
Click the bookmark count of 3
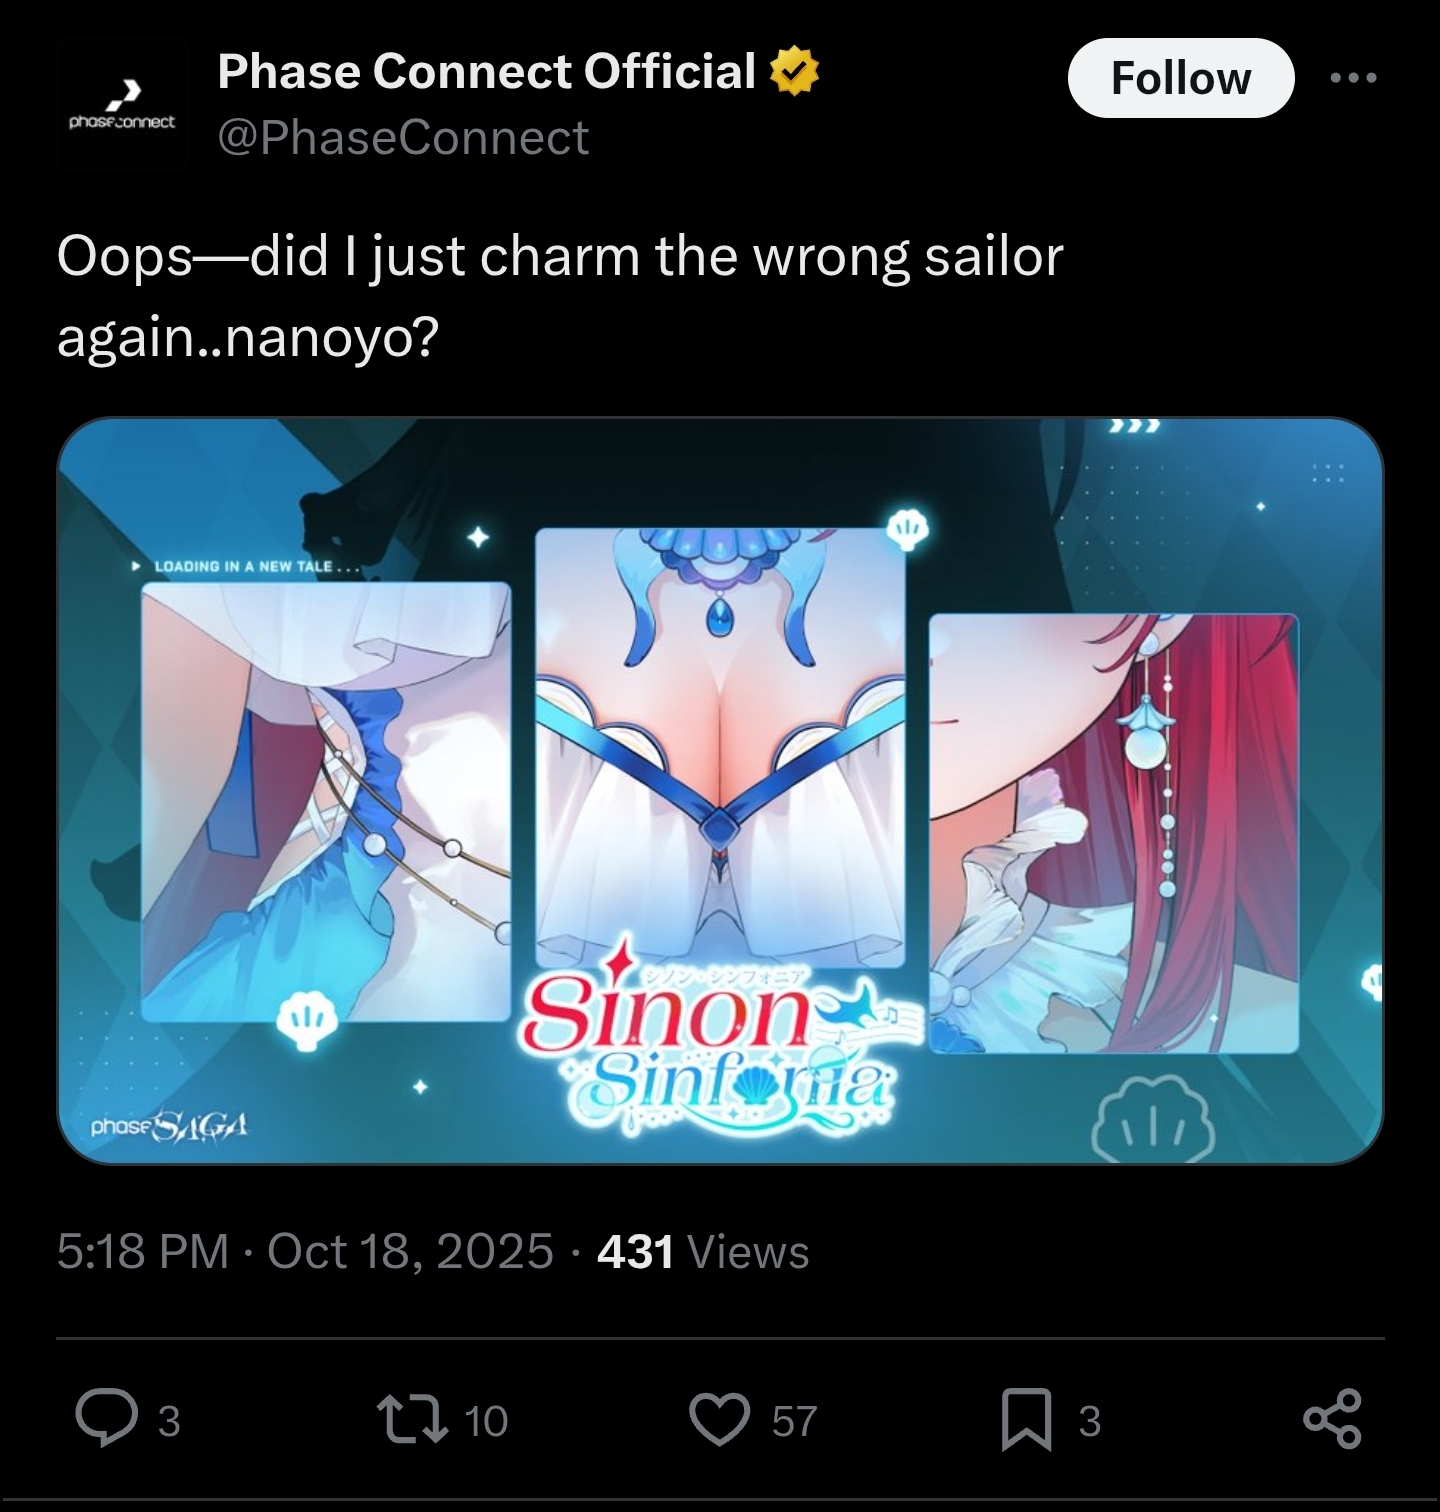tap(1090, 1421)
